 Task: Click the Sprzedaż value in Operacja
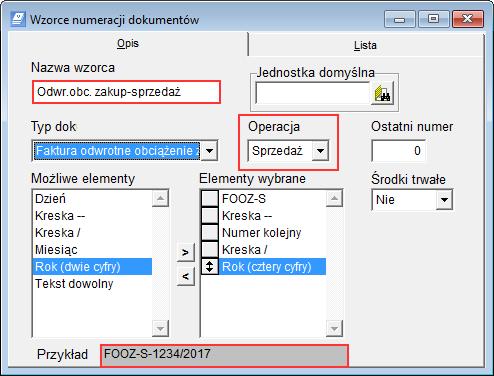pos(277,151)
